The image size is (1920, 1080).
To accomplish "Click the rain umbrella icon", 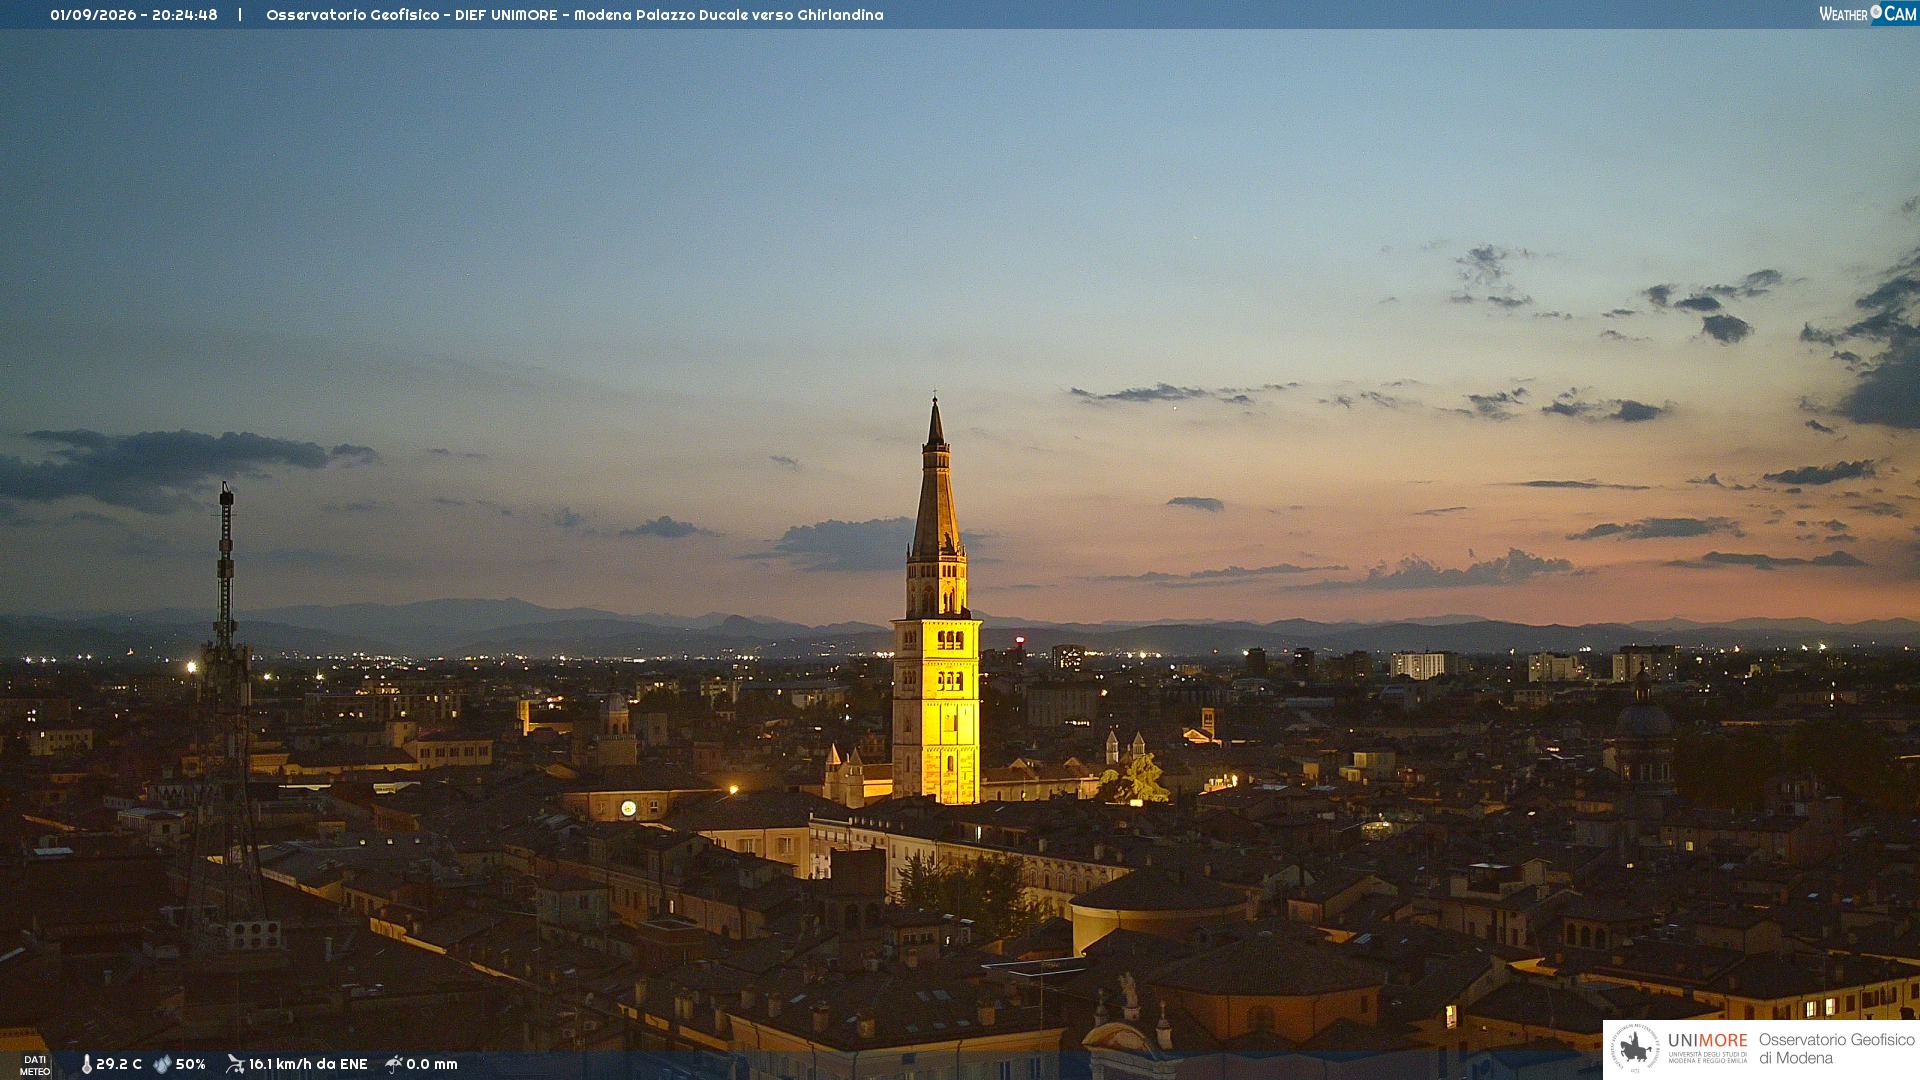I will pyautogui.click(x=394, y=1064).
